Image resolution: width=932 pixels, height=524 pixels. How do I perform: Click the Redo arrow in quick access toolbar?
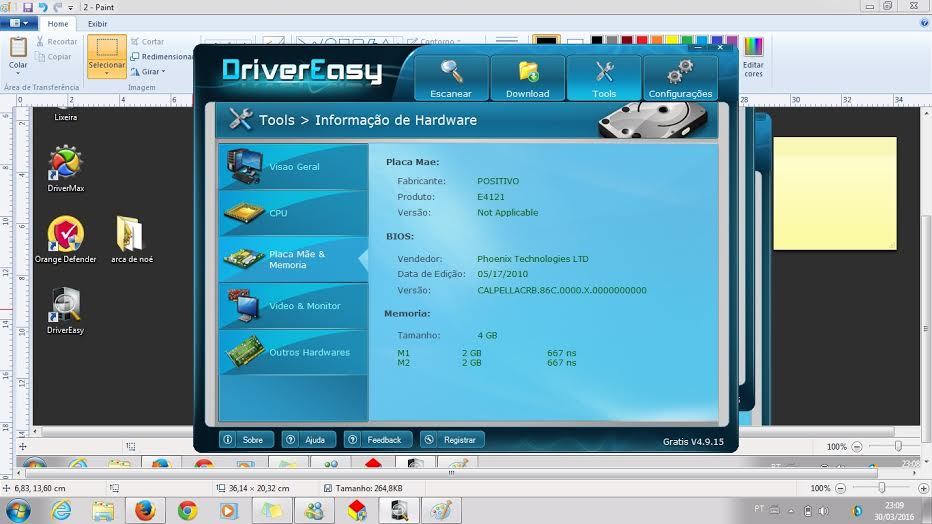pyautogui.click(x=58, y=7)
